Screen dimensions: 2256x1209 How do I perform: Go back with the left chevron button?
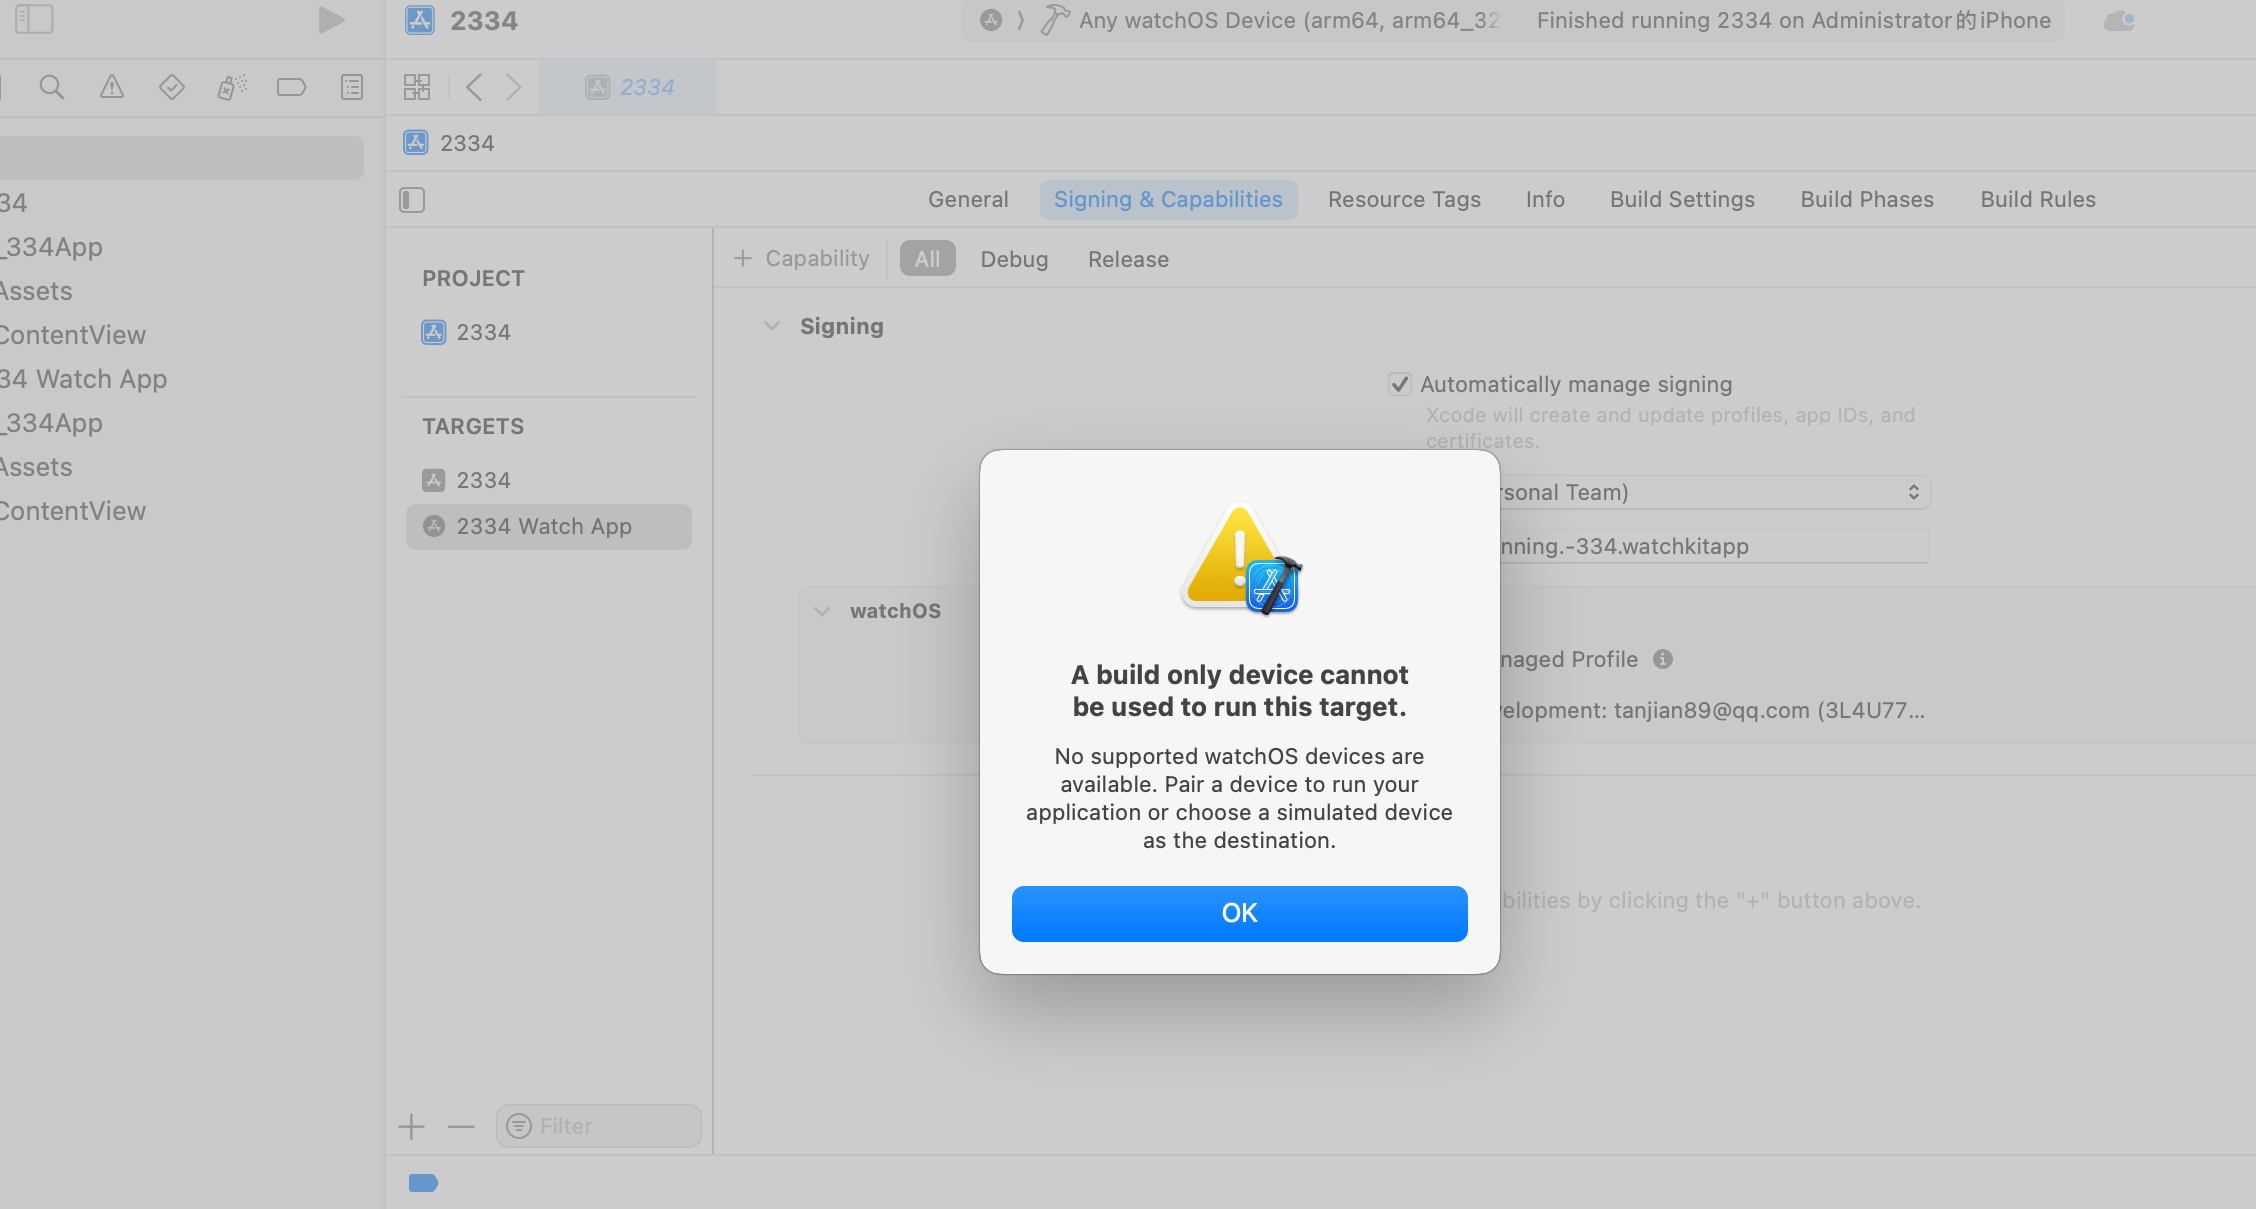coord(474,87)
